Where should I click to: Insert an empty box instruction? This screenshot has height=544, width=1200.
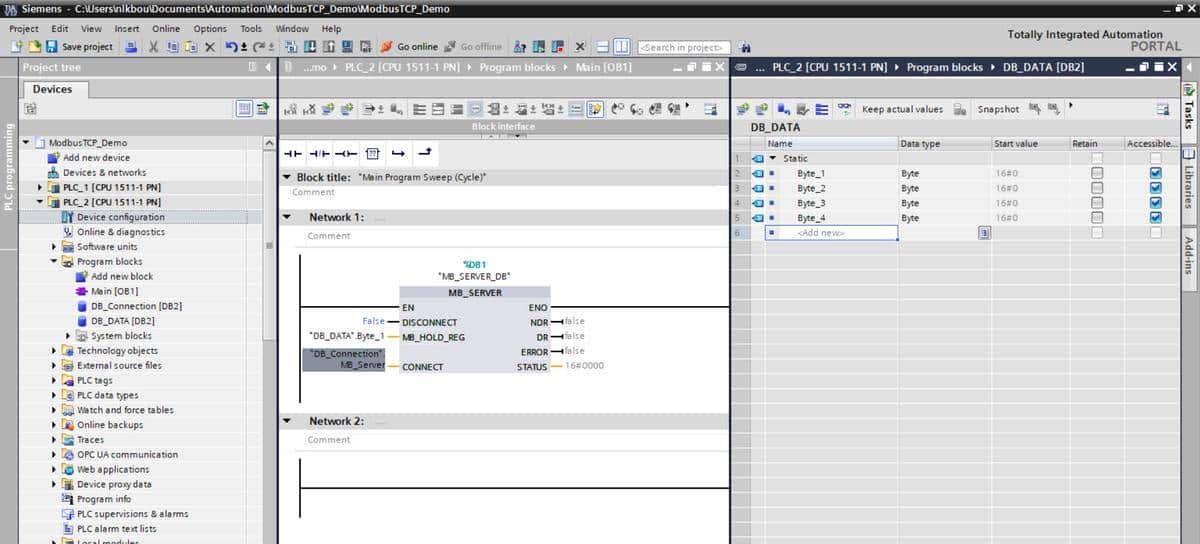[x=372, y=153]
